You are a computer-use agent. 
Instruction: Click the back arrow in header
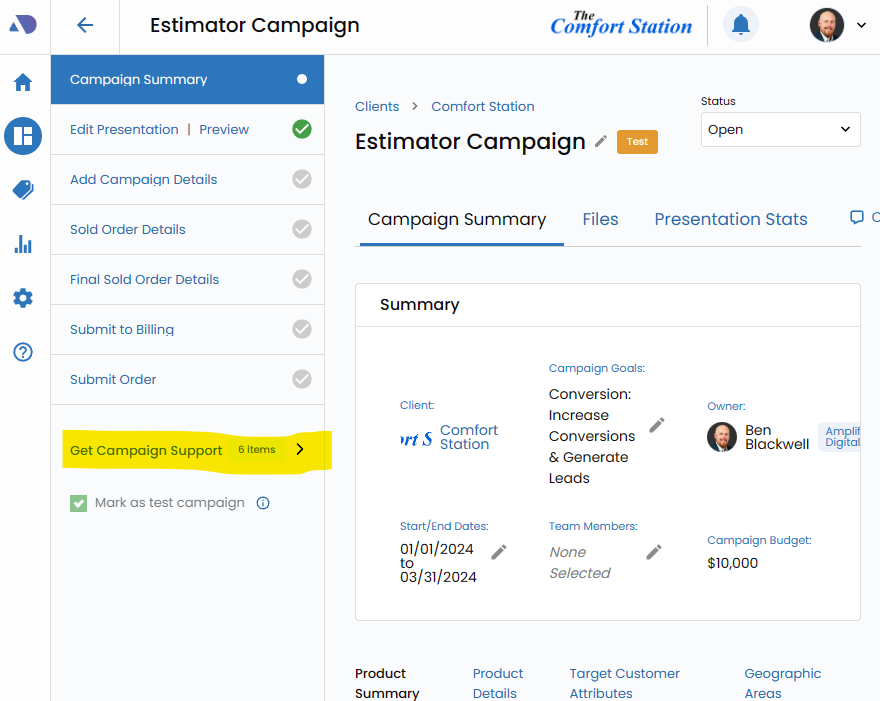[85, 26]
